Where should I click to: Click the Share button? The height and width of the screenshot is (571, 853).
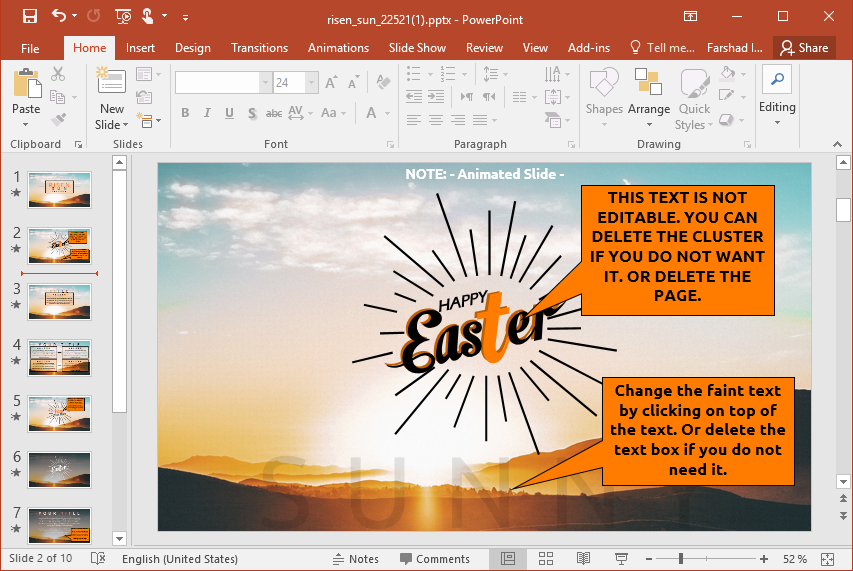coord(804,47)
